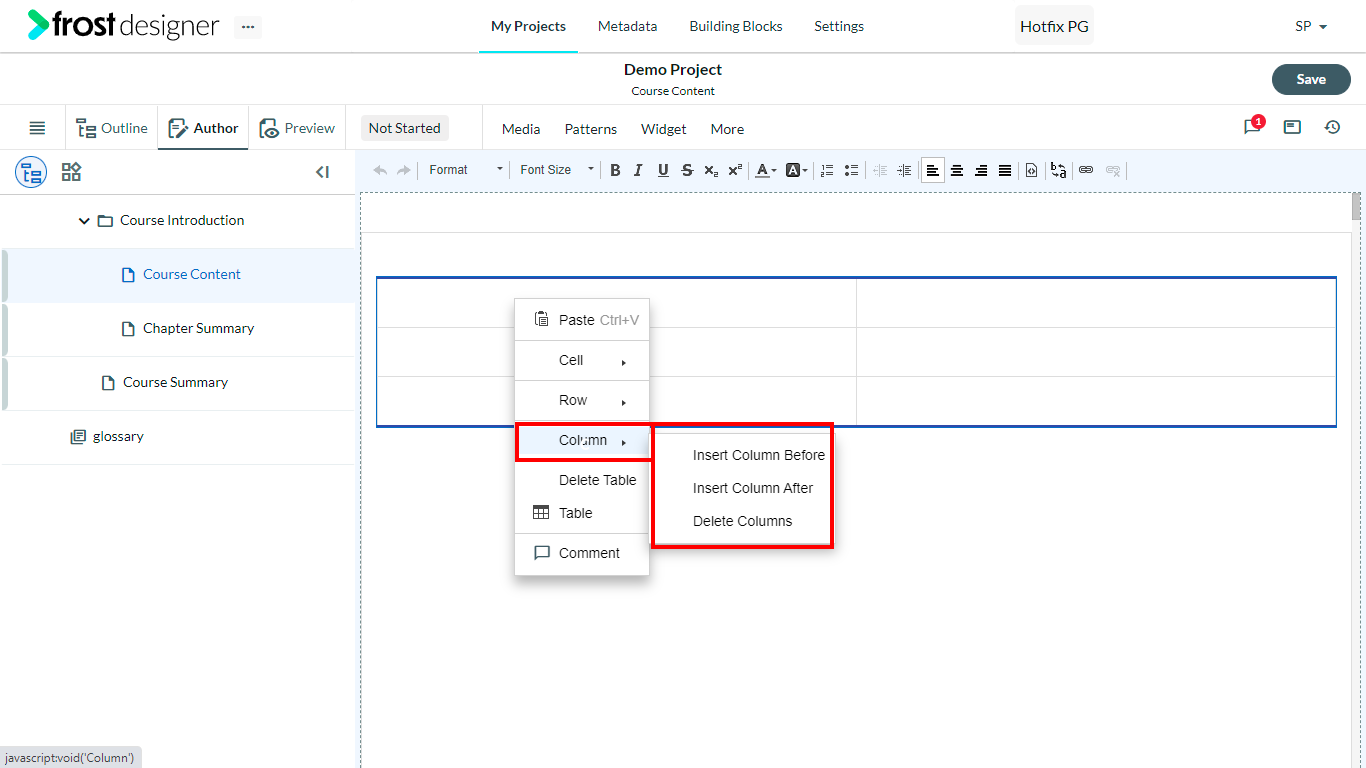The width and height of the screenshot is (1366, 768).
Task: Collapse the Course Introduction folder
Action: pos(84,221)
